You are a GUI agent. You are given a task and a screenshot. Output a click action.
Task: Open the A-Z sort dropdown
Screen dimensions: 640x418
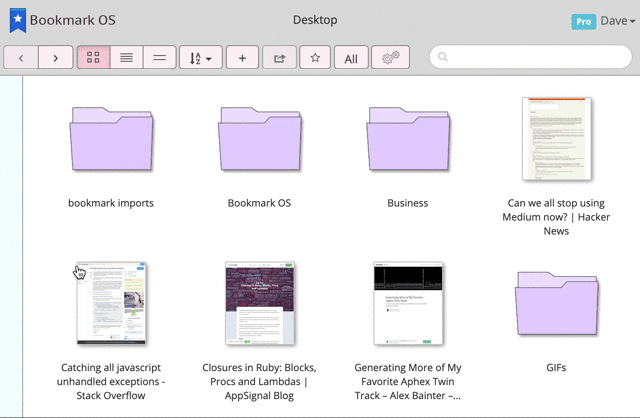pos(201,57)
